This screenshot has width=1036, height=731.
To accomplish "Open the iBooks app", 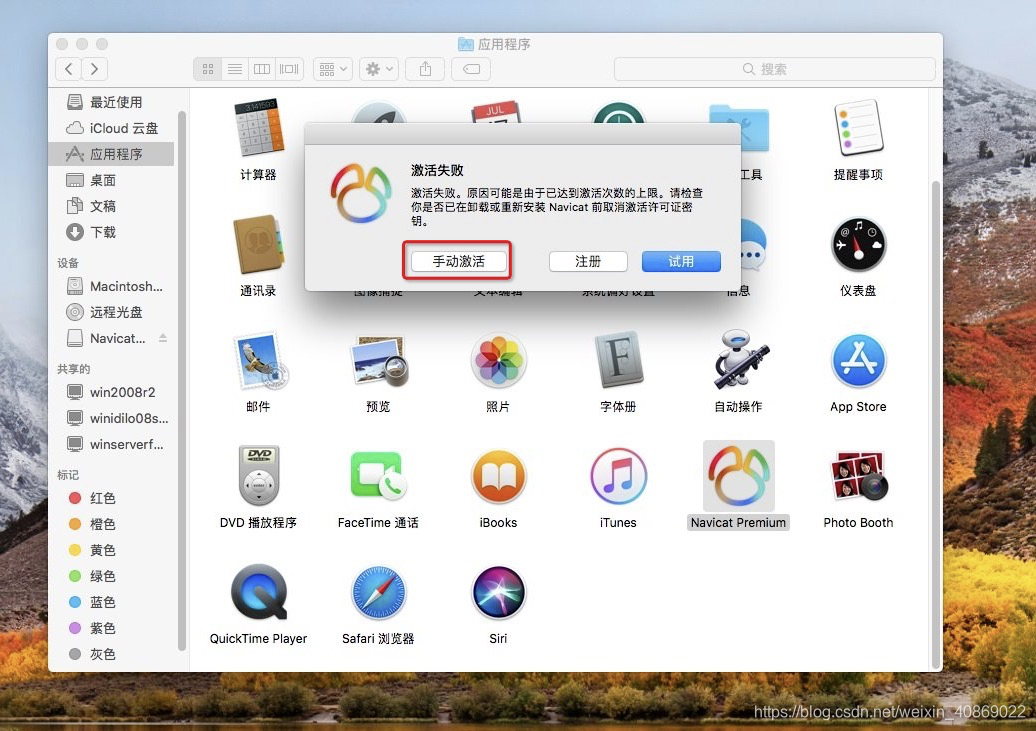I will (x=498, y=476).
